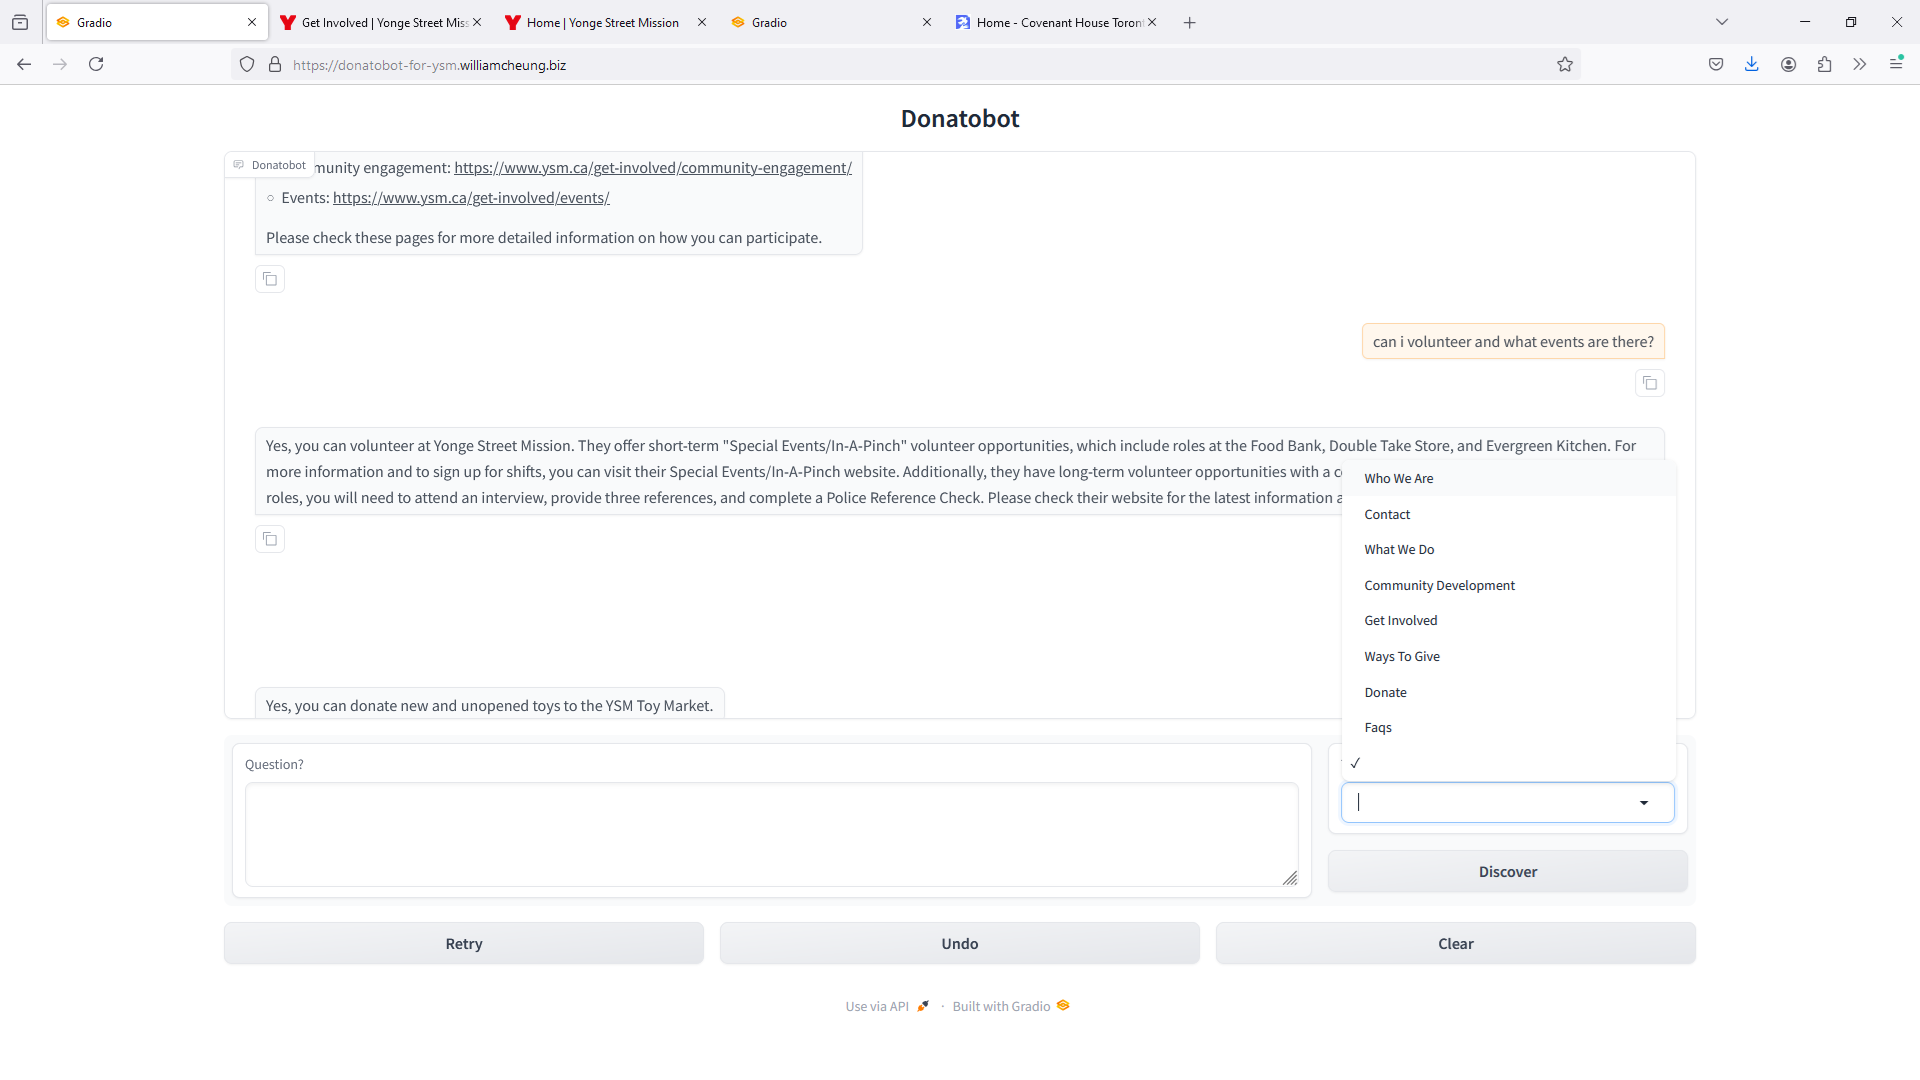Open the ysm.ca events link
Image resolution: width=1920 pixels, height=1080 pixels.
click(x=471, y=198)
